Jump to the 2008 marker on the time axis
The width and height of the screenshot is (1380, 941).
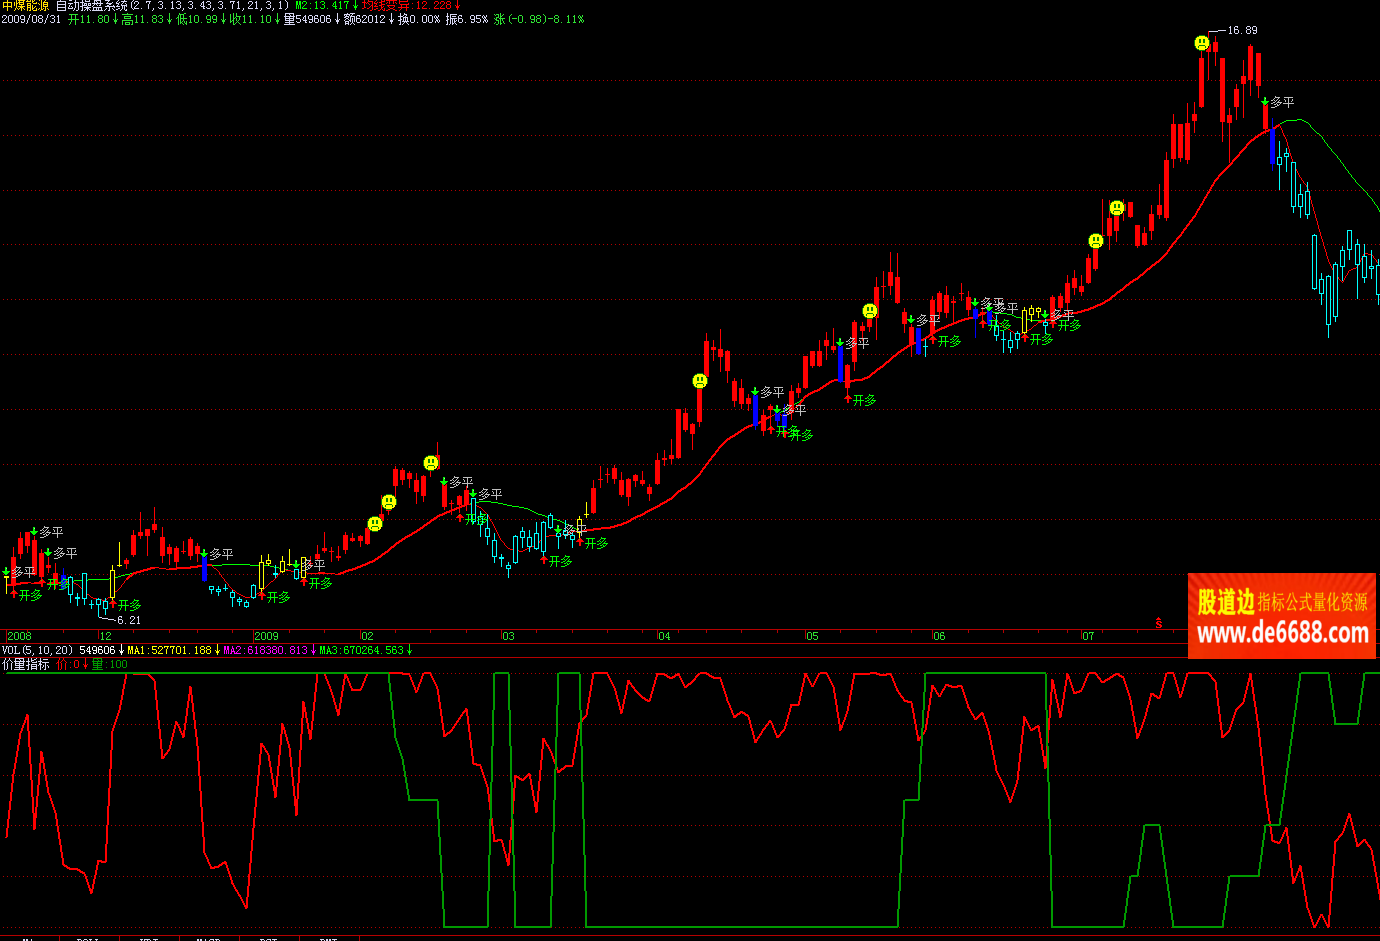19,636
